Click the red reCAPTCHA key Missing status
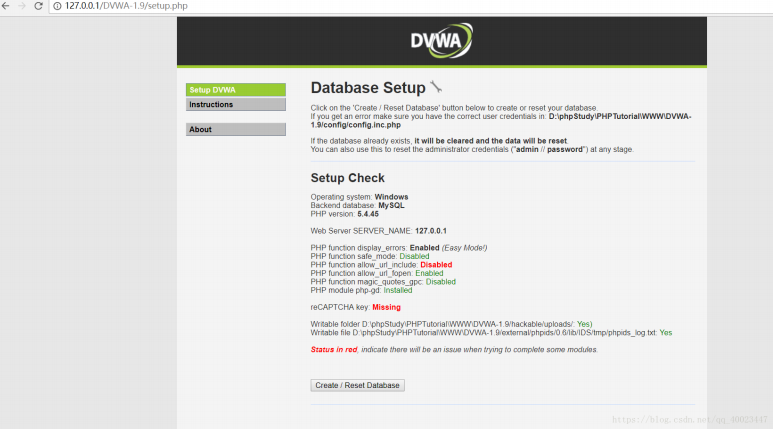 coord(386,307)
